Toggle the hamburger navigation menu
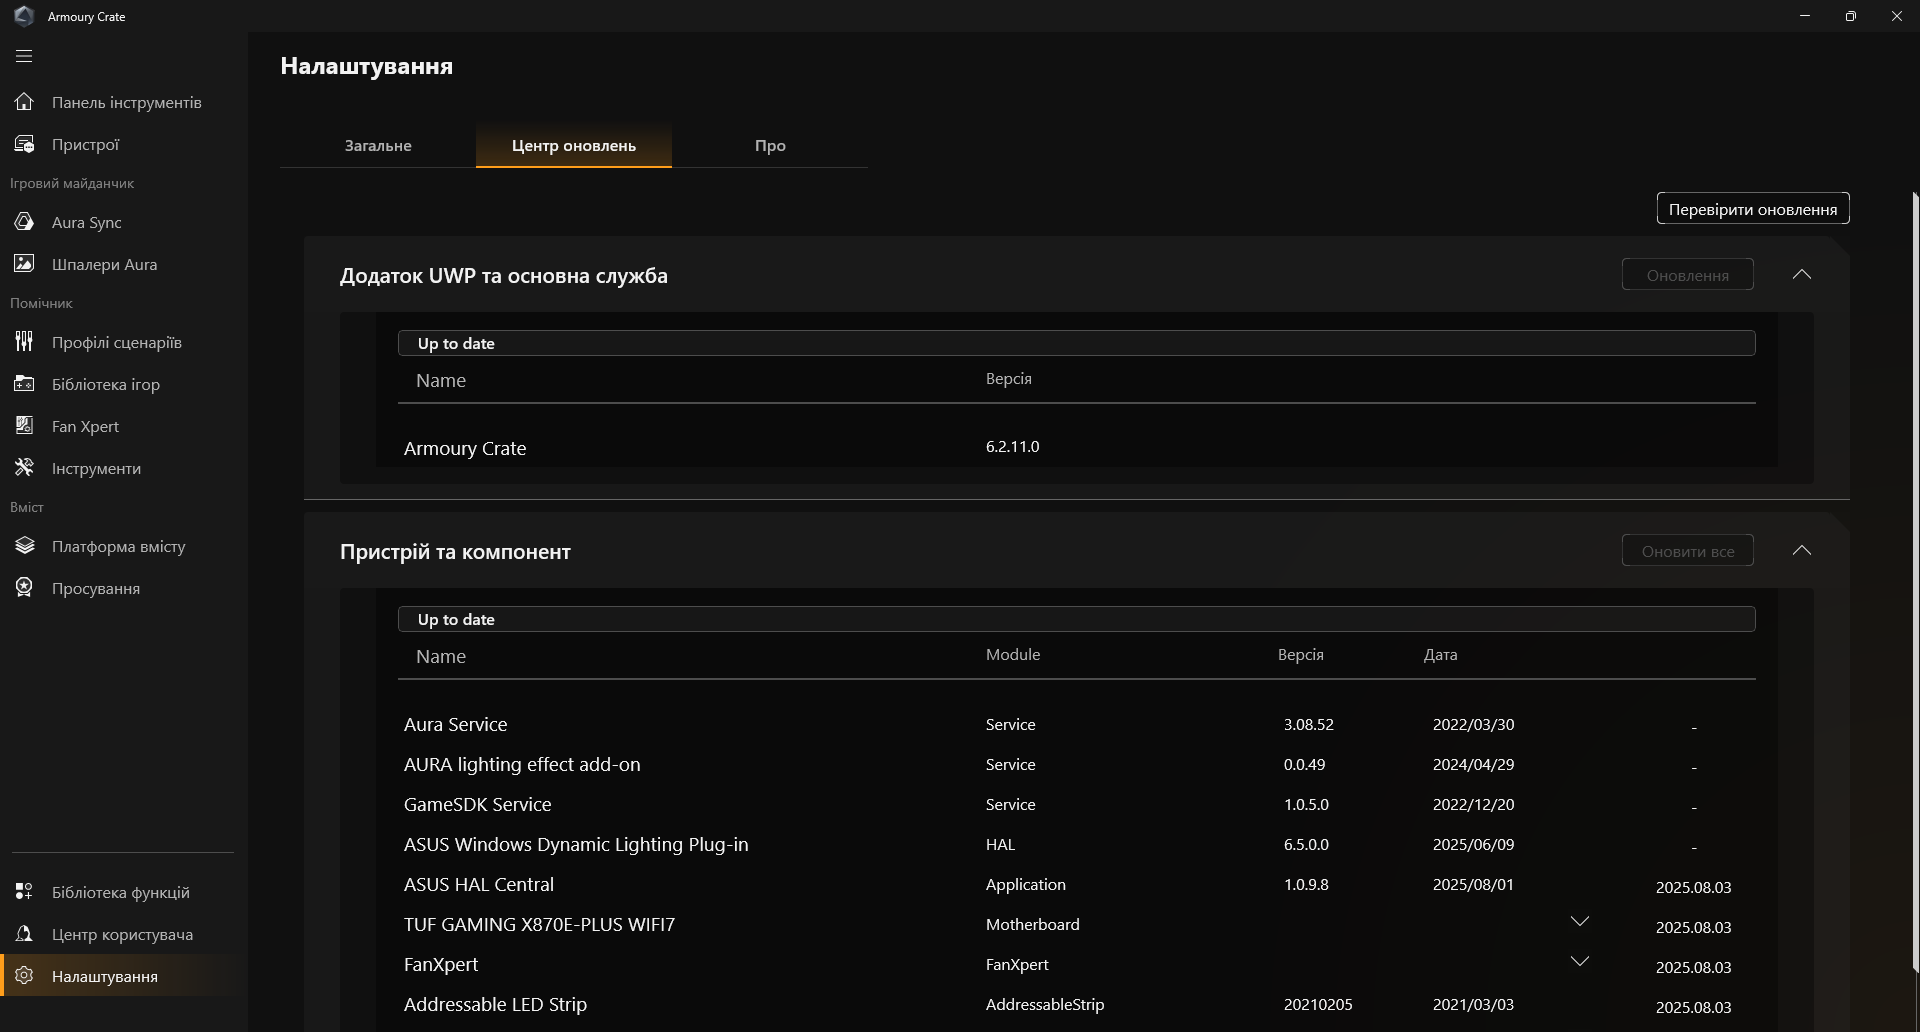 [24, 56]
